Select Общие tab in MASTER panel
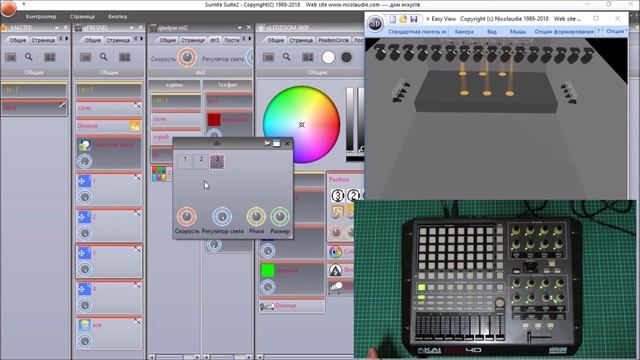This screenshot has width=640, height=360. coord(18,40)
